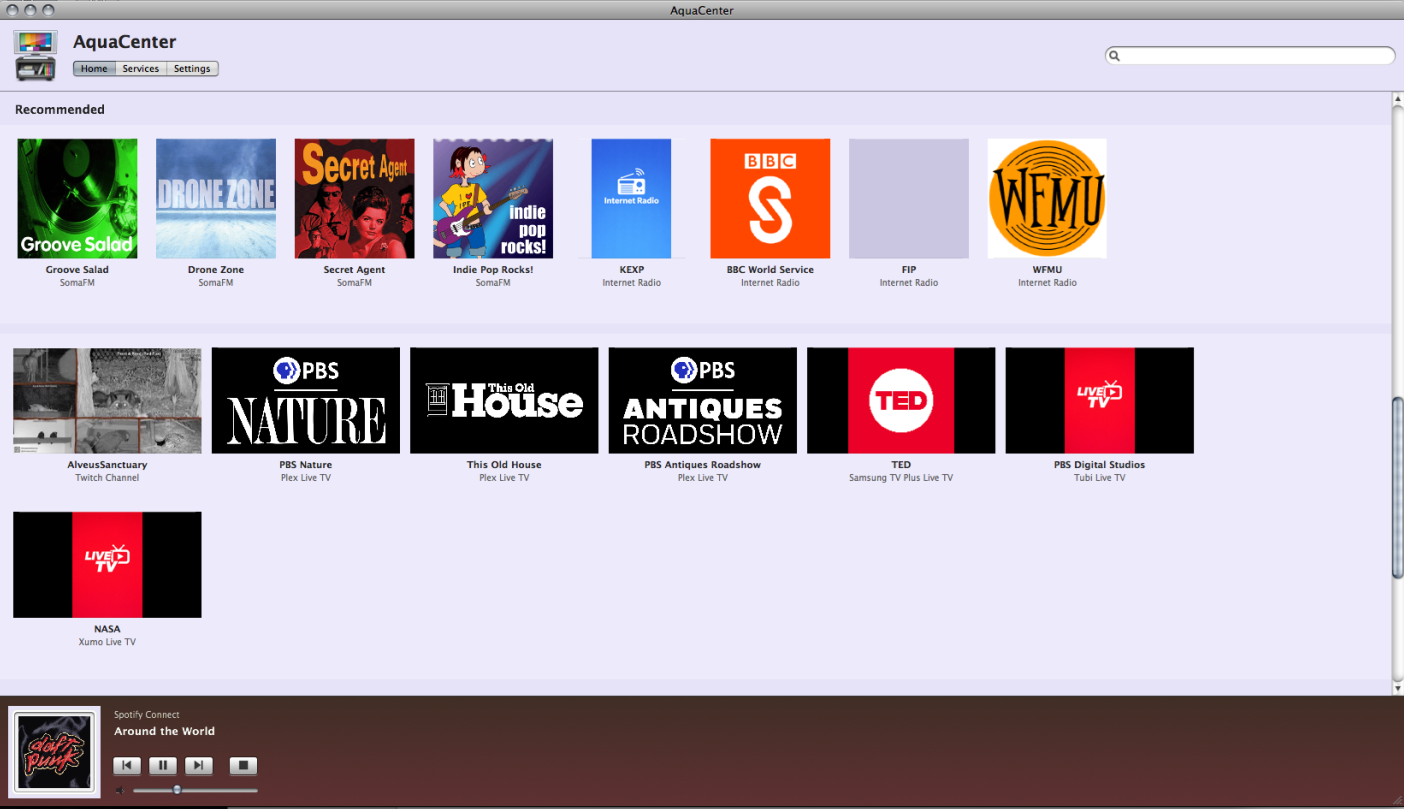Click the This Old House title text
This screenshot has height=809, width=1404.
504,465
